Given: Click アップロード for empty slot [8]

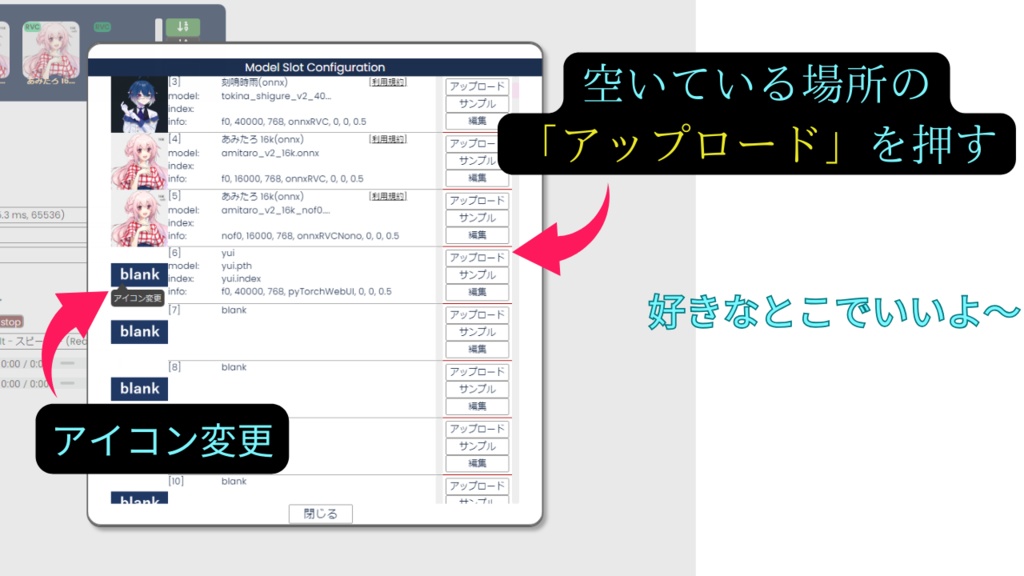Looking at the screenshot, I should 478,371.
